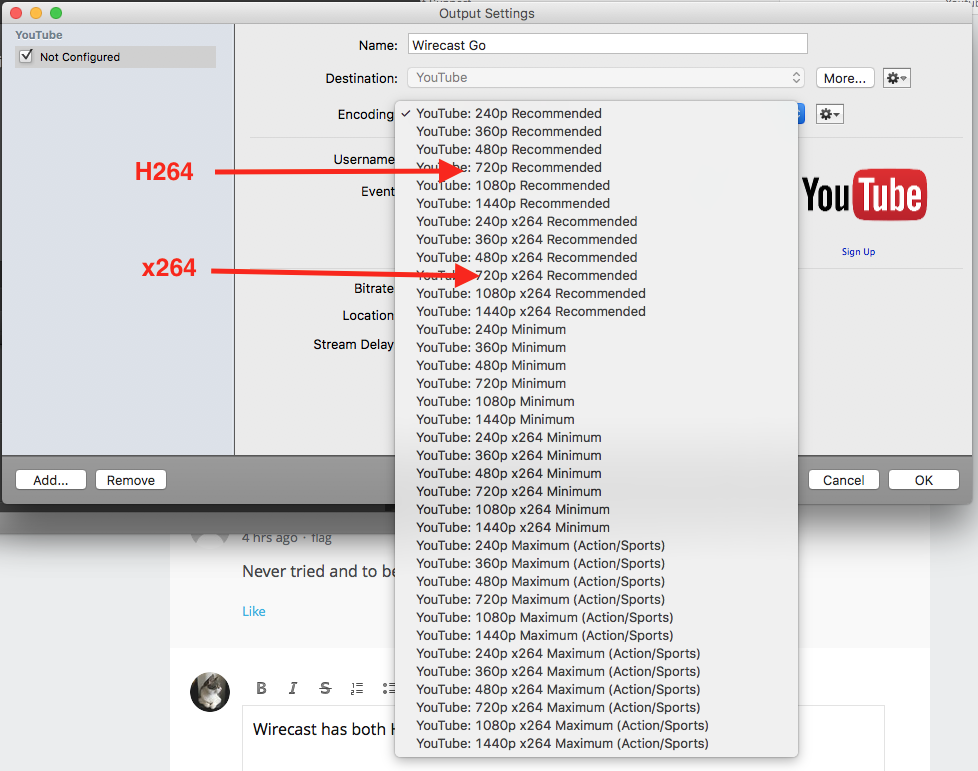Select YouTube: 240p Recommended
This screenshot has width=978, height=771.
(x=596, y=114)
